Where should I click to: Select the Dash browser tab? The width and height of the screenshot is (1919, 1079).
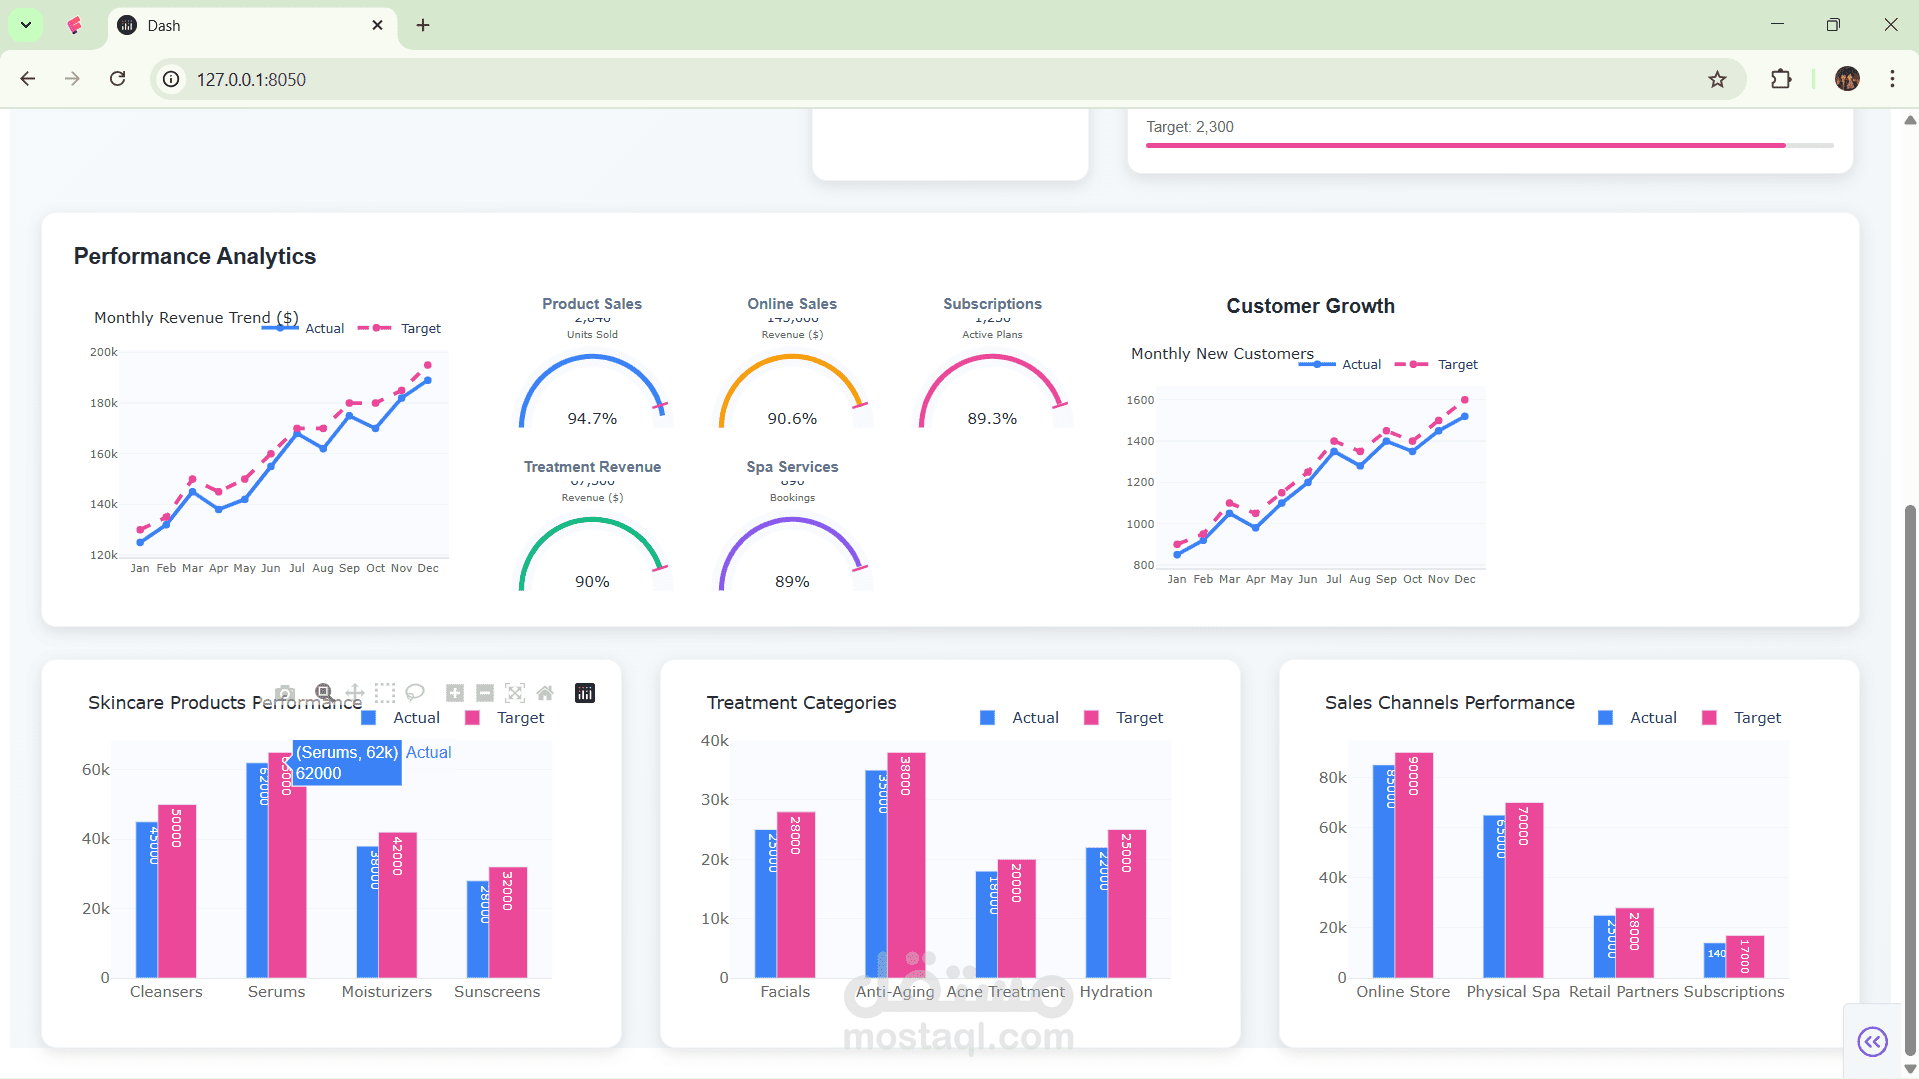coord(252,26)
